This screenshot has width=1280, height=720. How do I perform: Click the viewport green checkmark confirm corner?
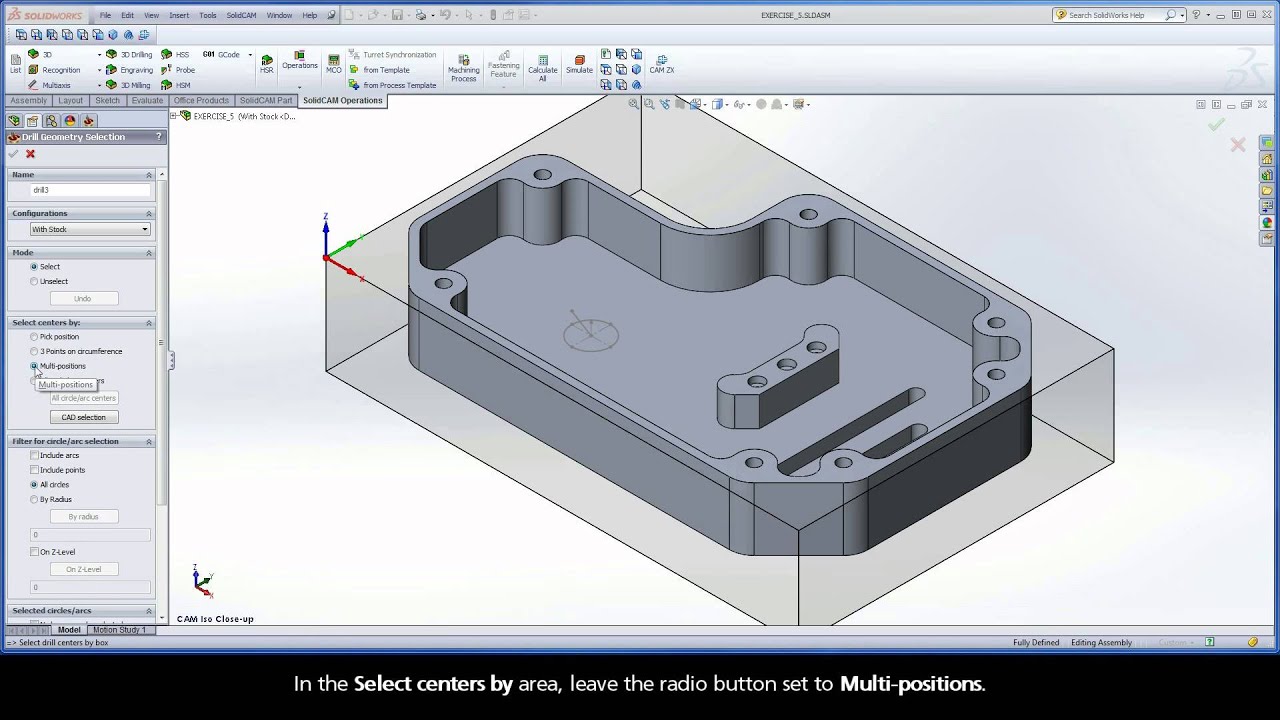point(1216,125)
